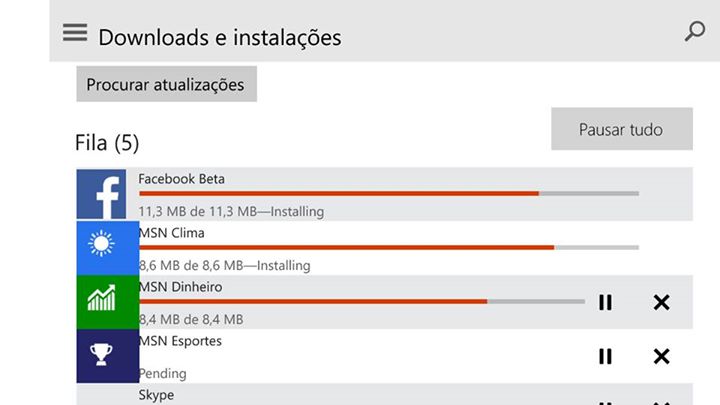This screenshot has height=405, width=720.
Task: Click the Fila (5) queue heading
Action: pyautogui.click(x=107, y=143)
